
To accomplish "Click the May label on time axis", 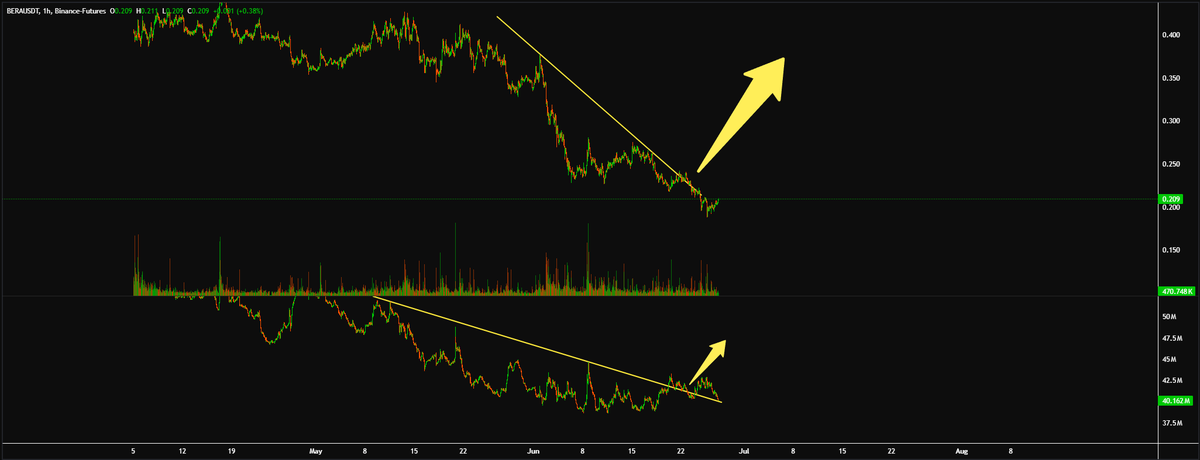I will click(317, 450).
